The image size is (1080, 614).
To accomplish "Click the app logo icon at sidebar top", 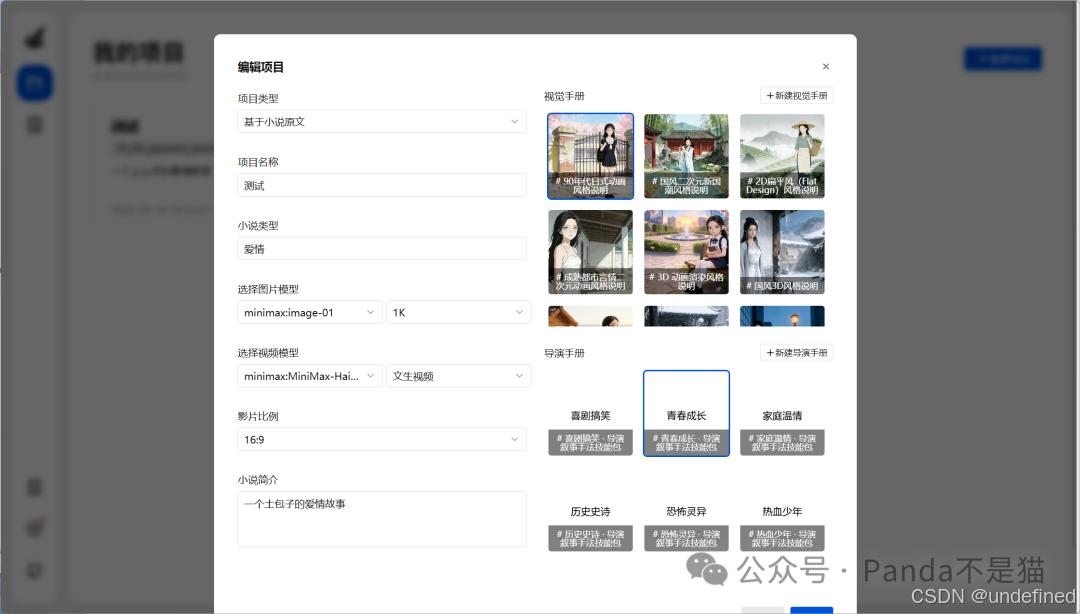I will pyautogui.click(x=34, y=37).
